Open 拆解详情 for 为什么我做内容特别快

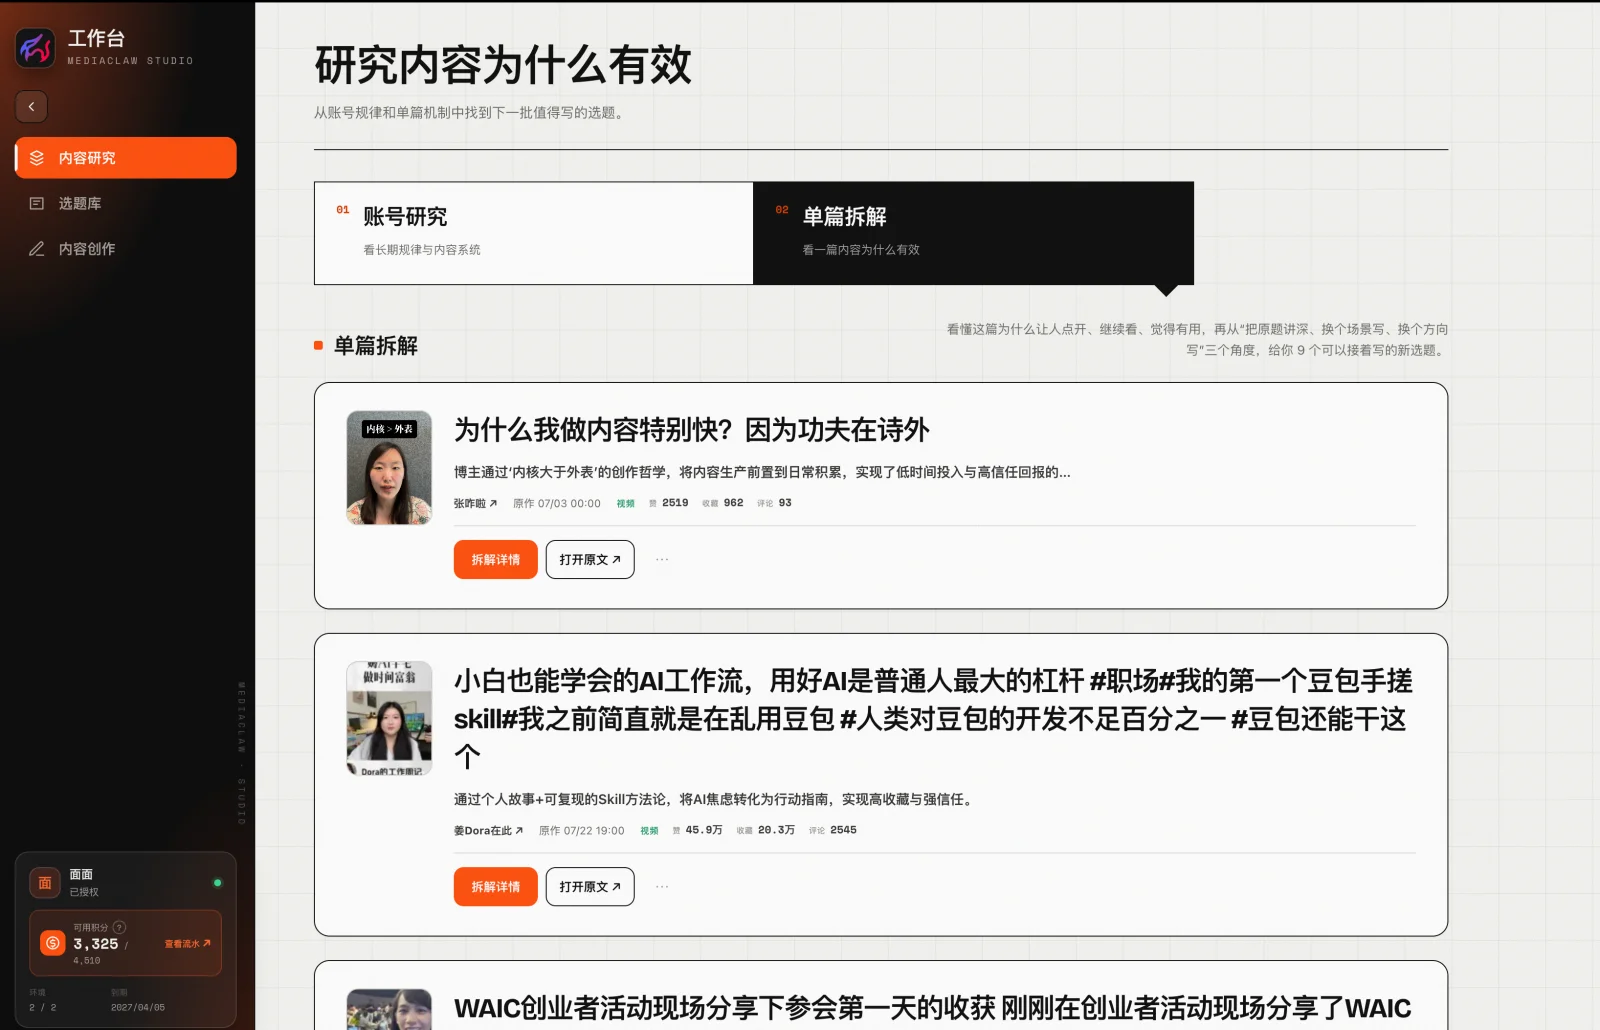[496, 560]
